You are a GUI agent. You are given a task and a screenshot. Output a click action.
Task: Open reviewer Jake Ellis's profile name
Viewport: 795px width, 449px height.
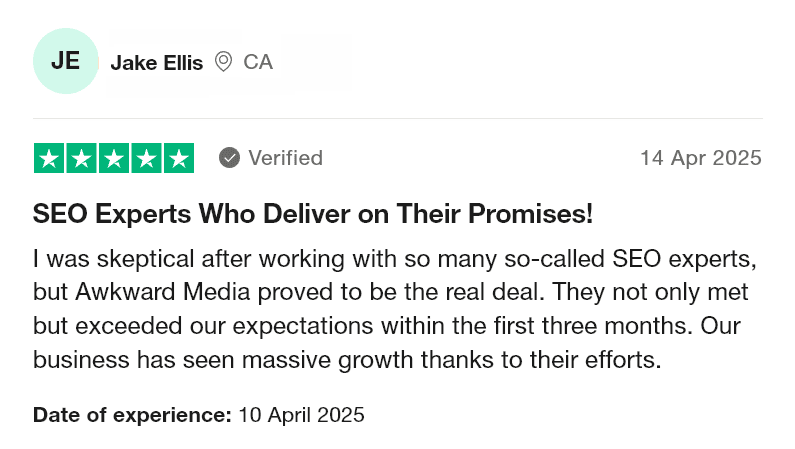tap(157, 63)
